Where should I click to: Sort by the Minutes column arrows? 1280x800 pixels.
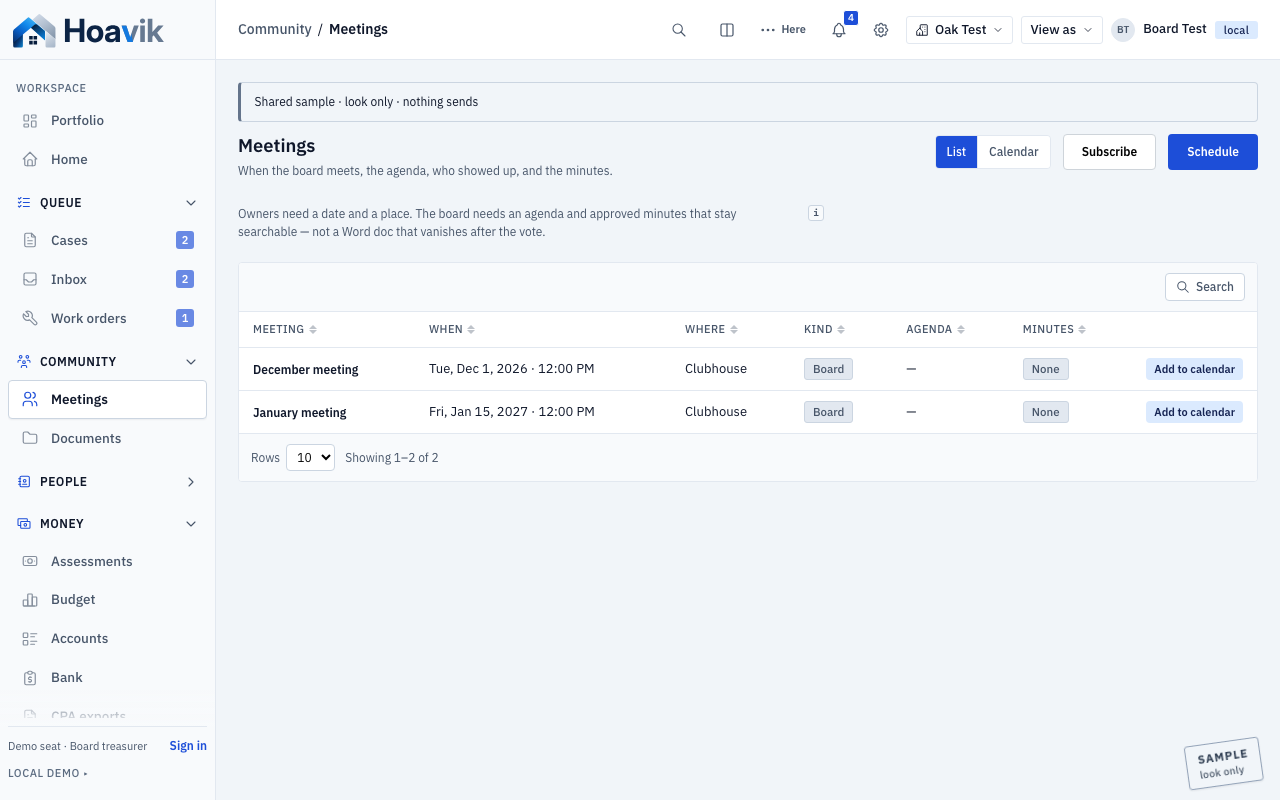pos(1082,330)
